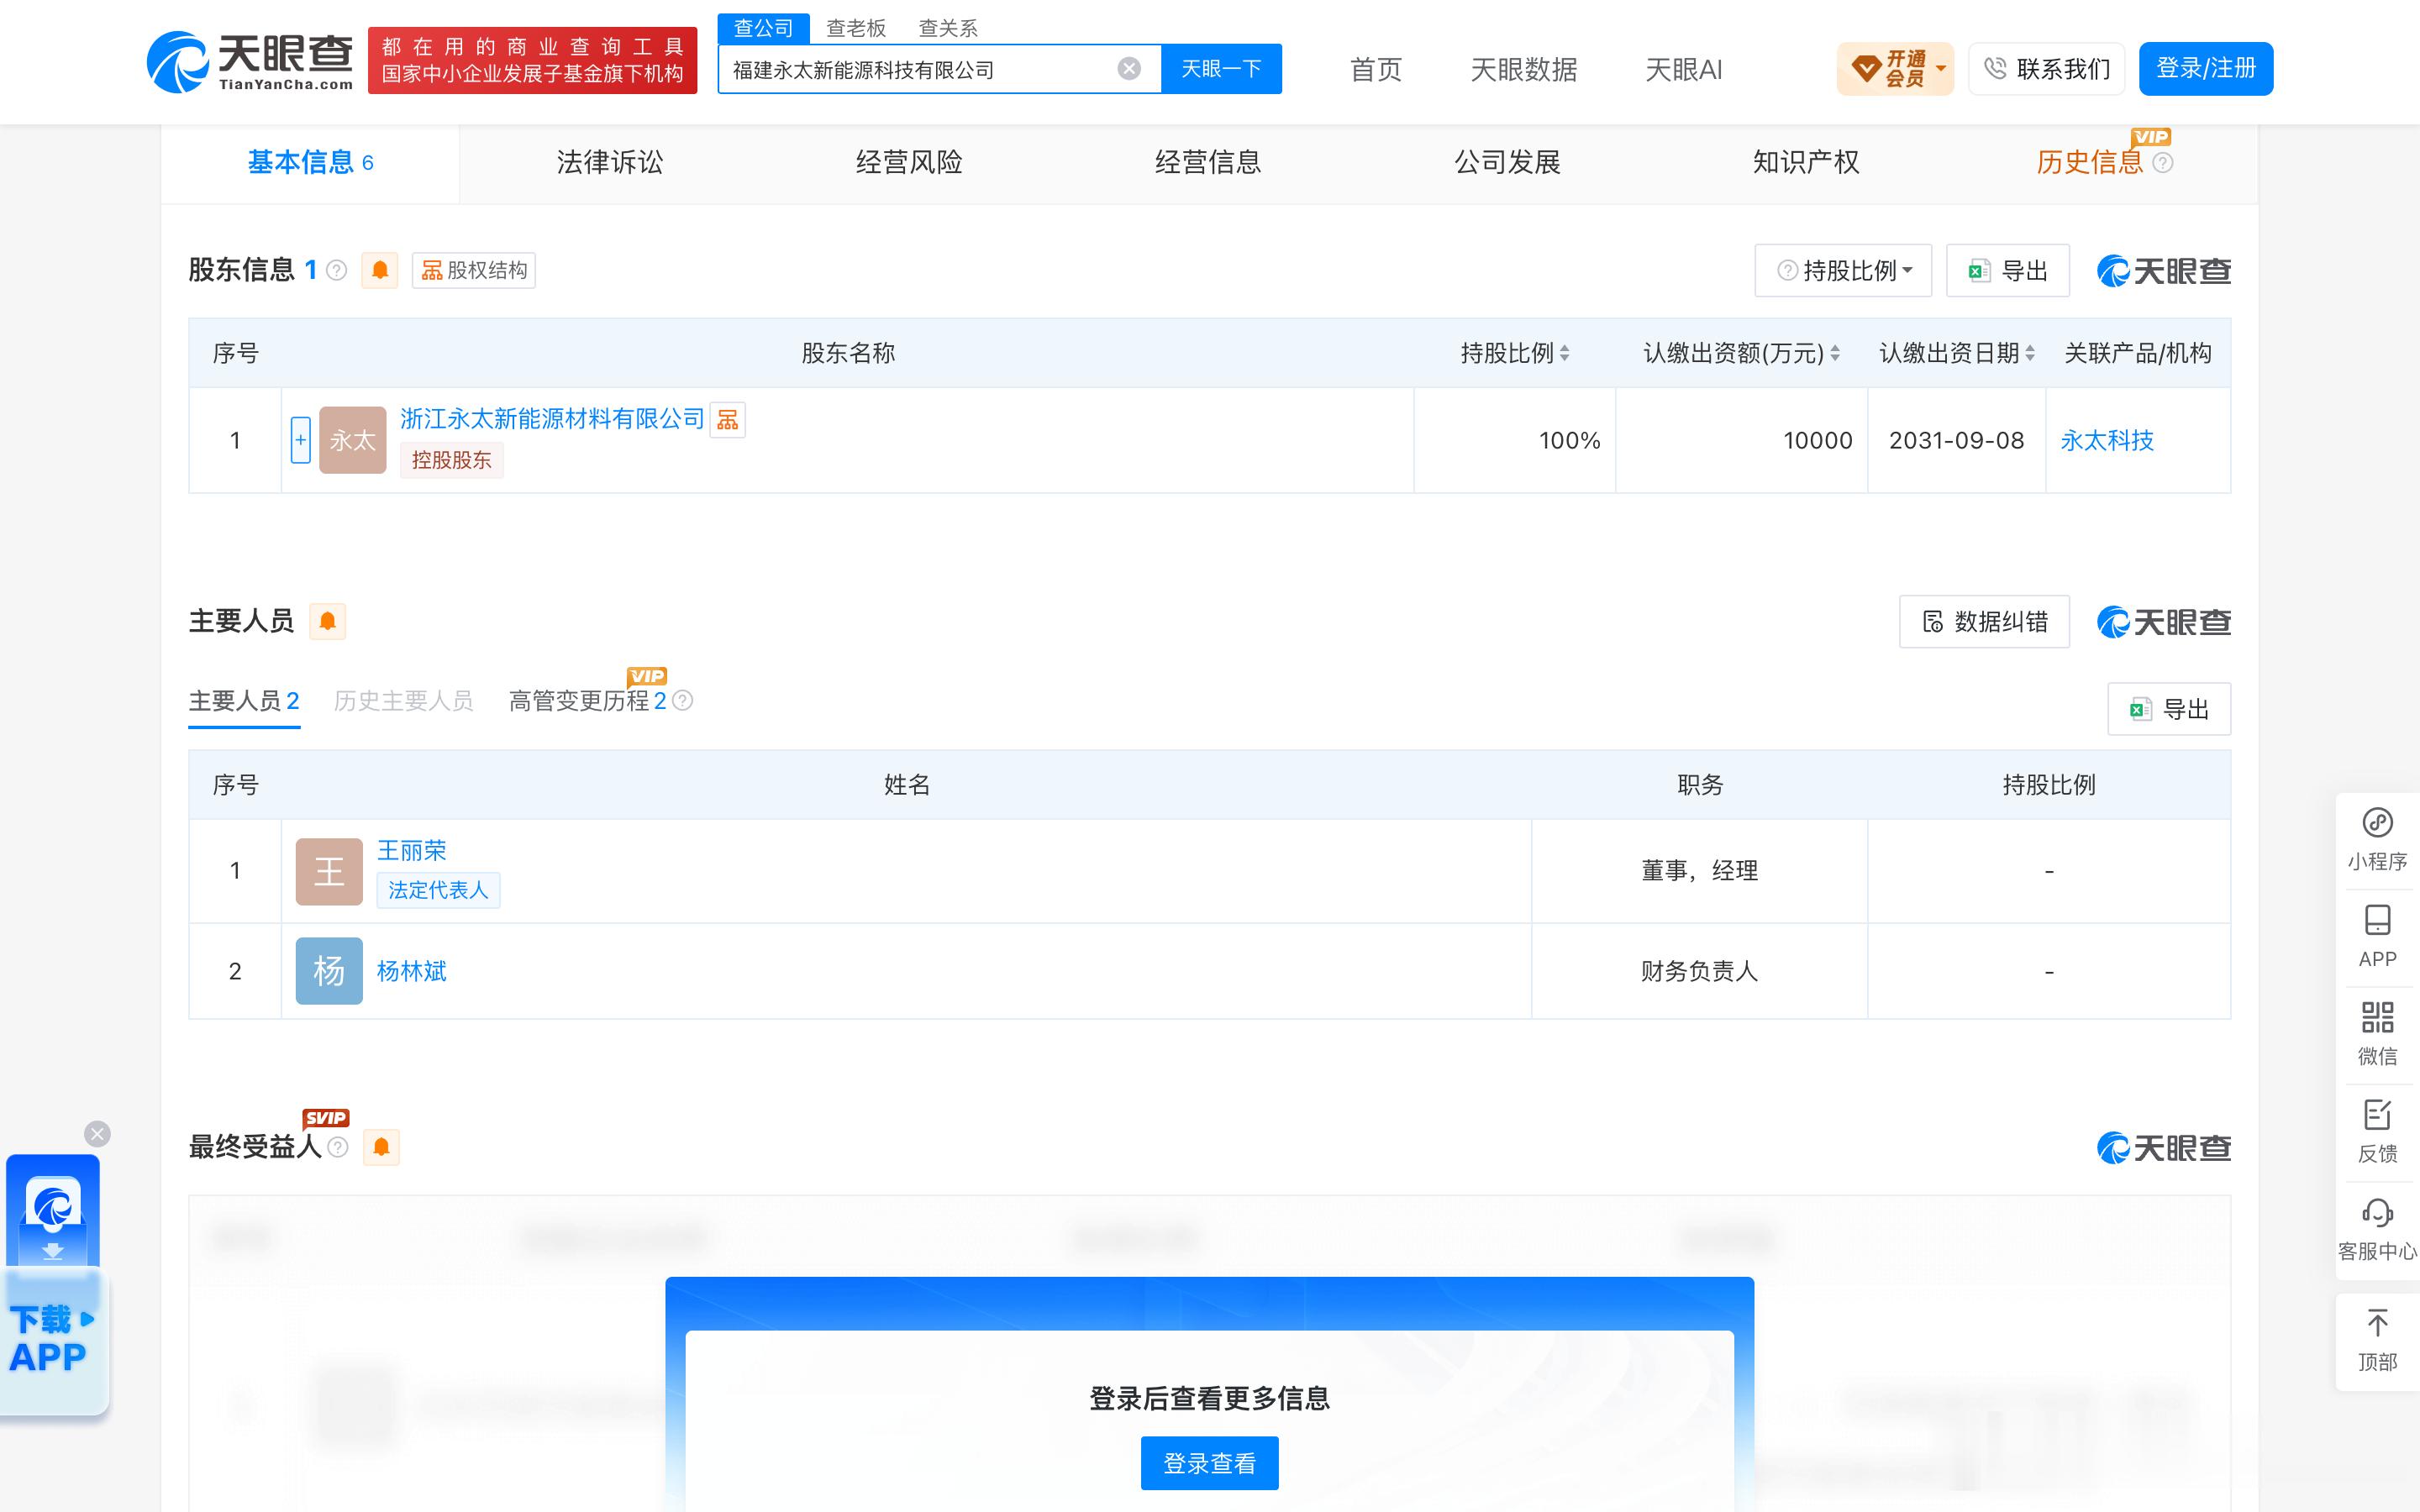This screenshot has height=1512, width=2420.
Task: Click the help icon next to 最终受益人
Action: click(x=338, y=1147)
